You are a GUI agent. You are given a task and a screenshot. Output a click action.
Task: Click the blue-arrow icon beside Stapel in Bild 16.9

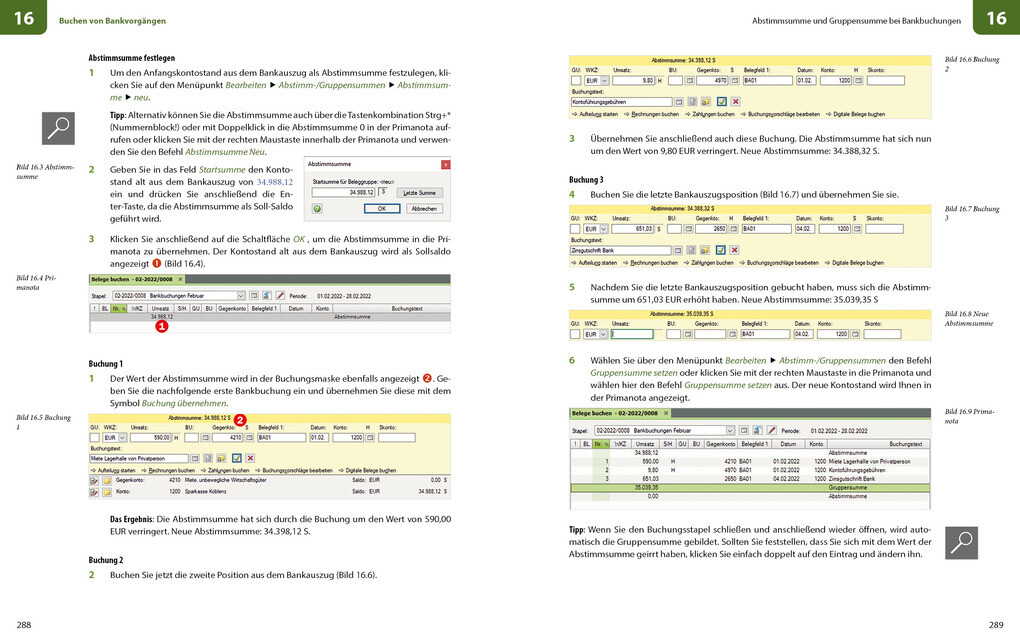click(757, 431)
